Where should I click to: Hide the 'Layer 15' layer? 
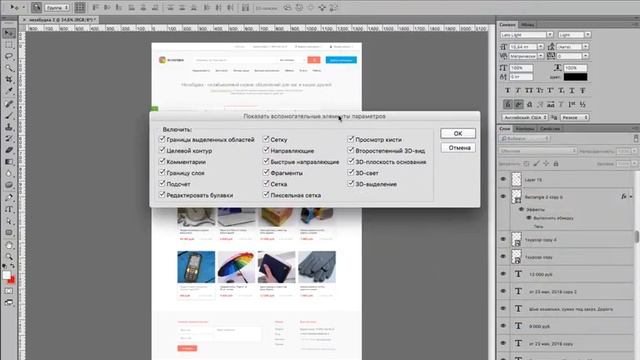coord(503,179)
